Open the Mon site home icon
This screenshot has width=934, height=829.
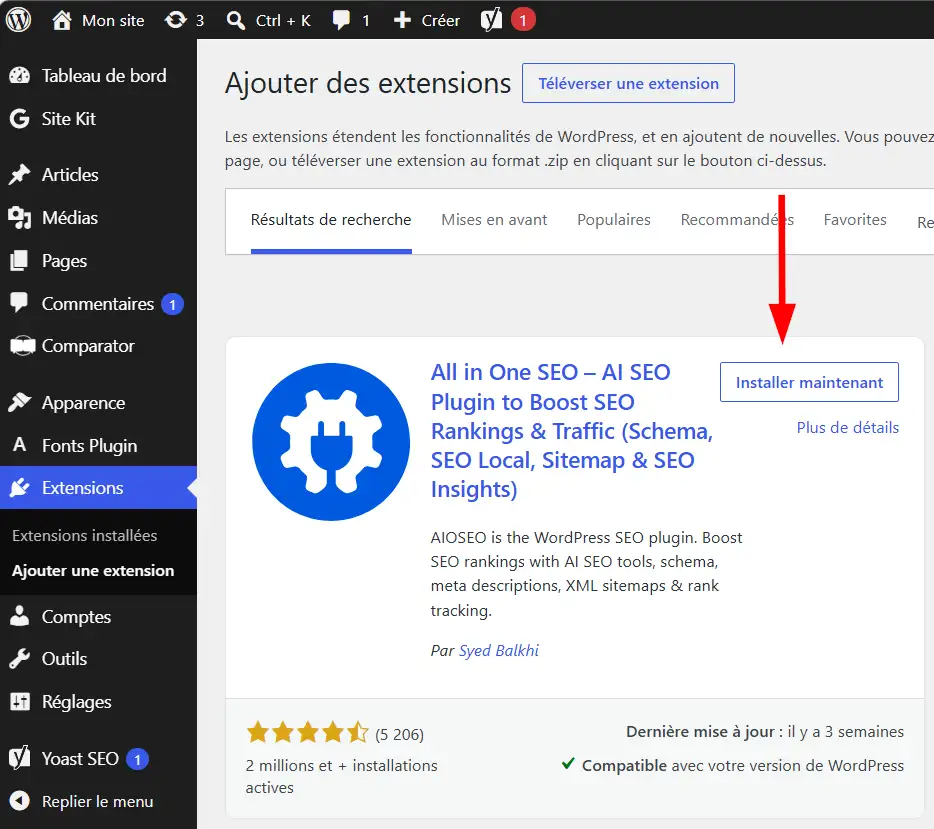61,20
